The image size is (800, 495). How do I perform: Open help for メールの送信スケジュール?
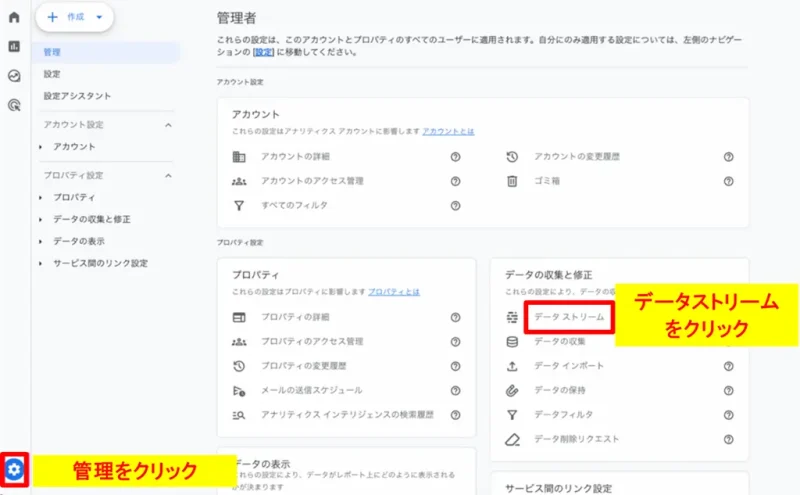(456, 391)
